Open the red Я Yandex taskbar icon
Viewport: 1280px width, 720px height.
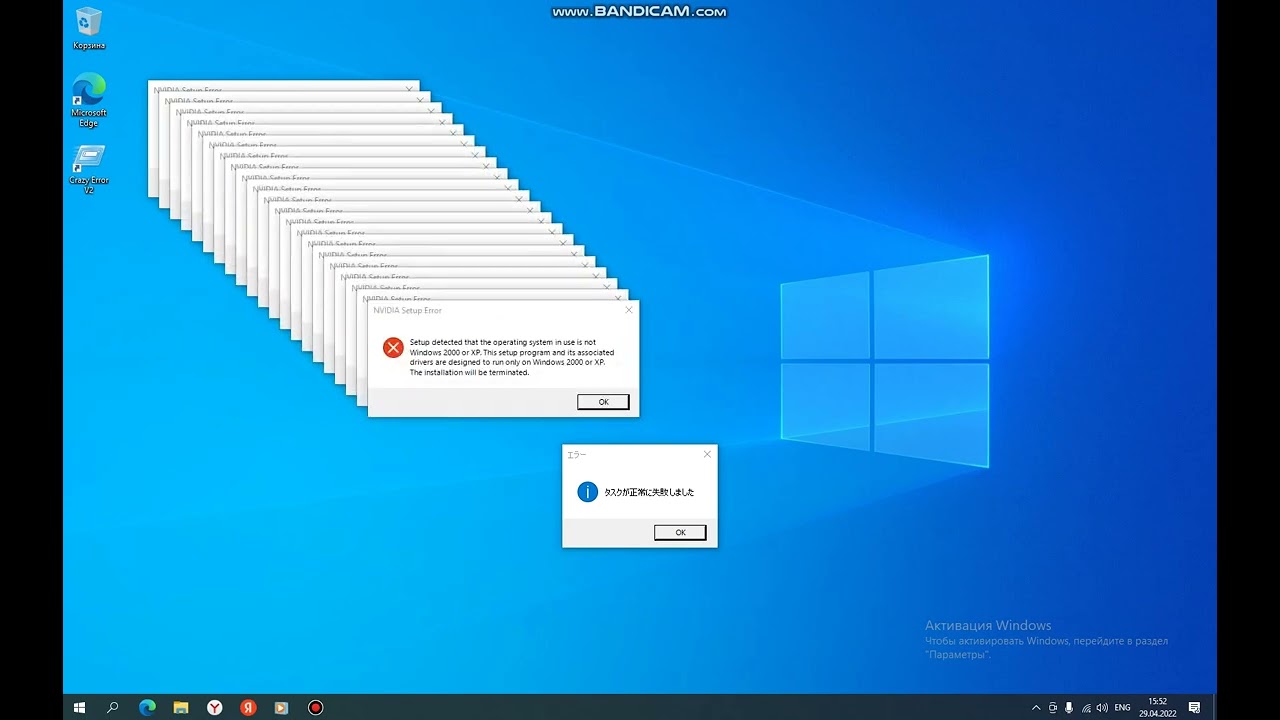[248, 707]
